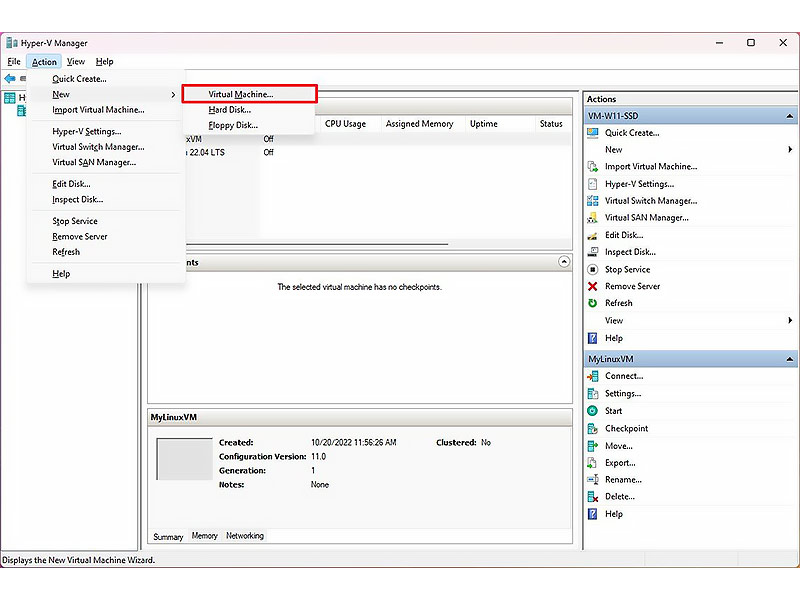This screenshot has width=800, height=600.
Task: Click the Settings icon under MyLinuxVM
Action: (x=592, y=393)
